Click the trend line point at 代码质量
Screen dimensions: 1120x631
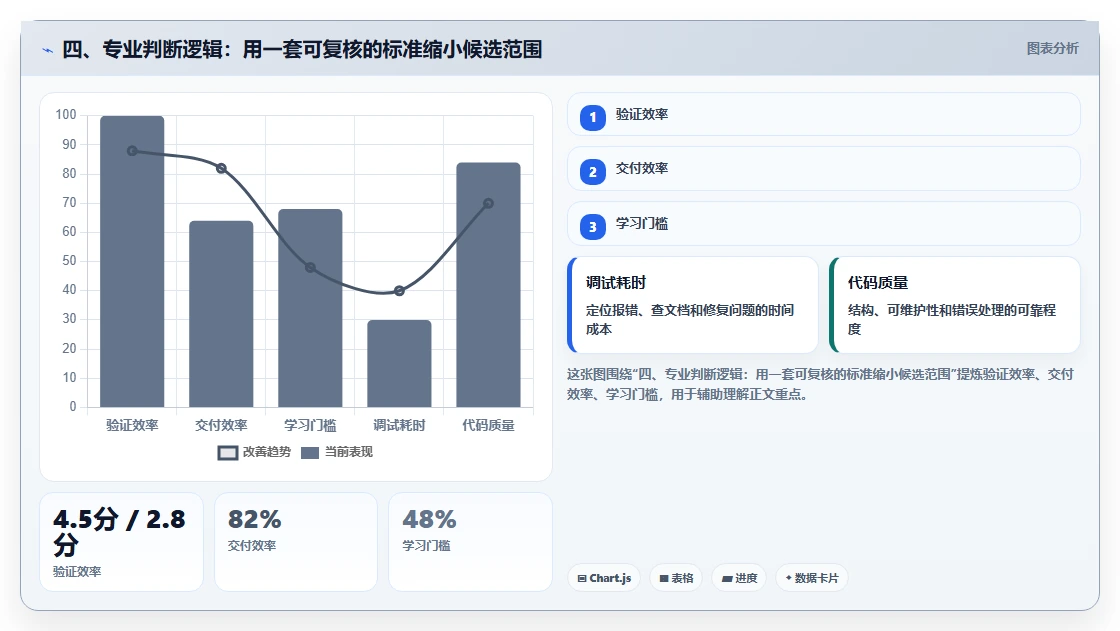489,204
